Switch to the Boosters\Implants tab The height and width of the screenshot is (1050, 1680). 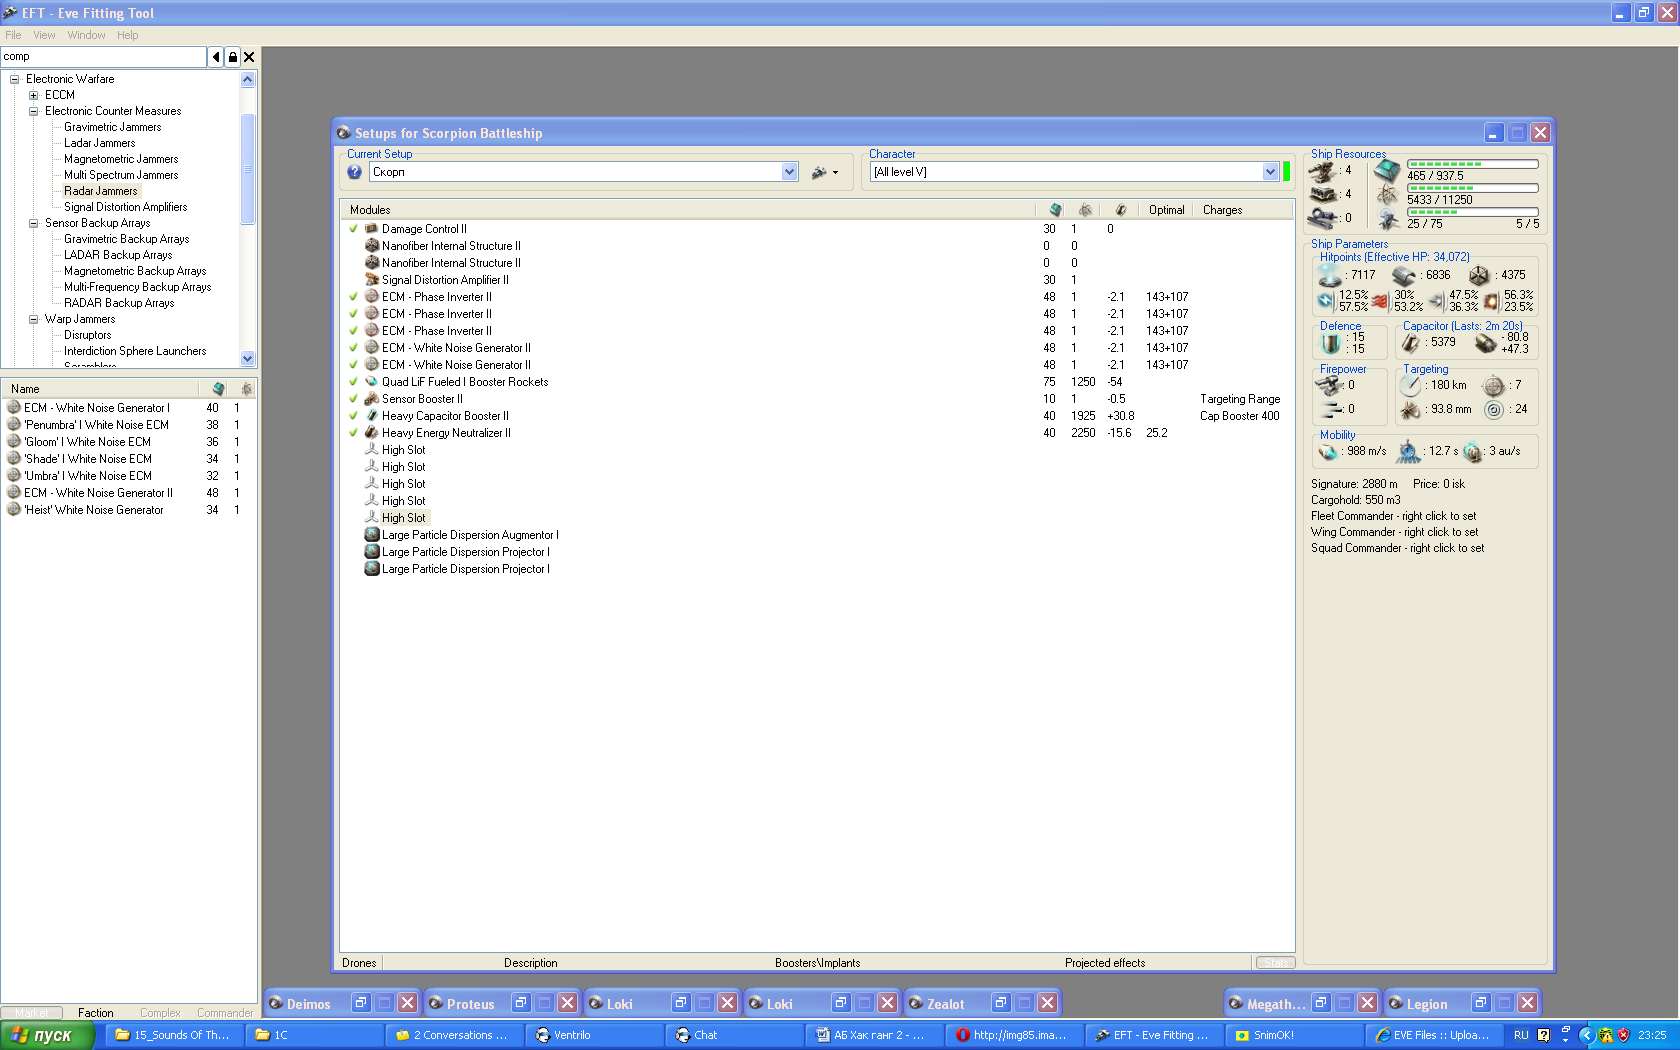[817, 963]
